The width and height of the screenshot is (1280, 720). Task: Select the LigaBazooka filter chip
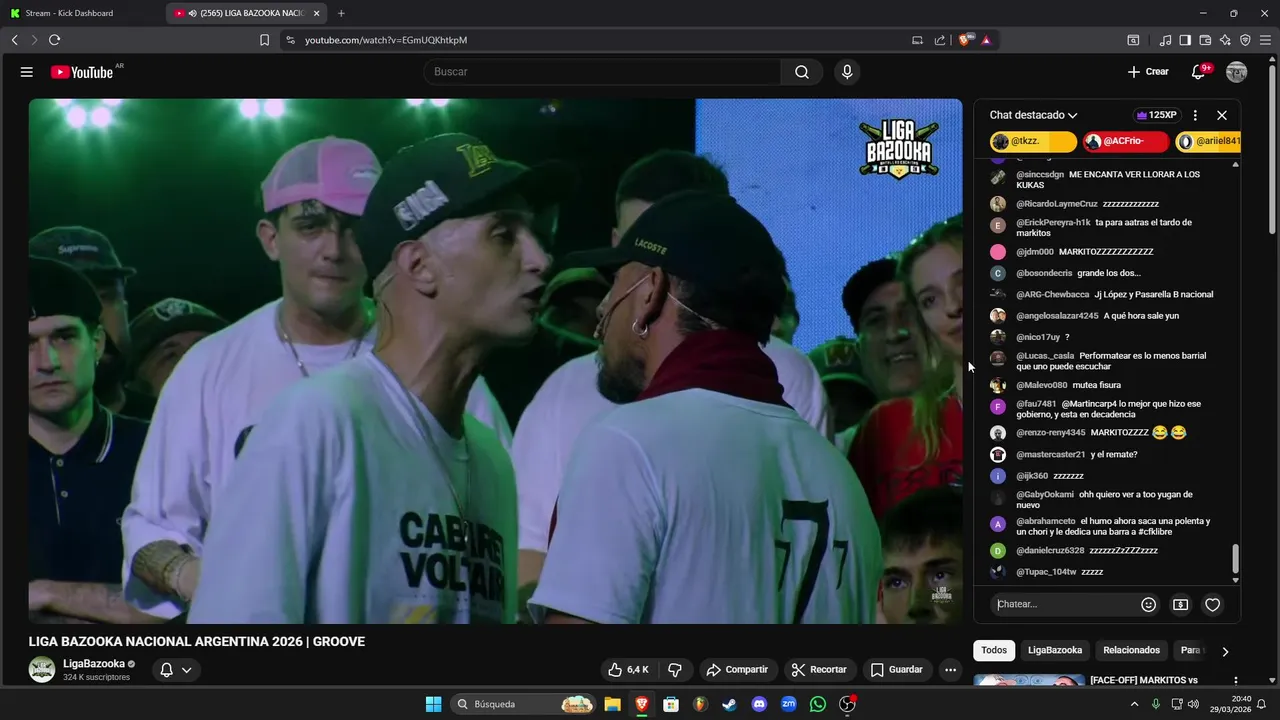1055,650
